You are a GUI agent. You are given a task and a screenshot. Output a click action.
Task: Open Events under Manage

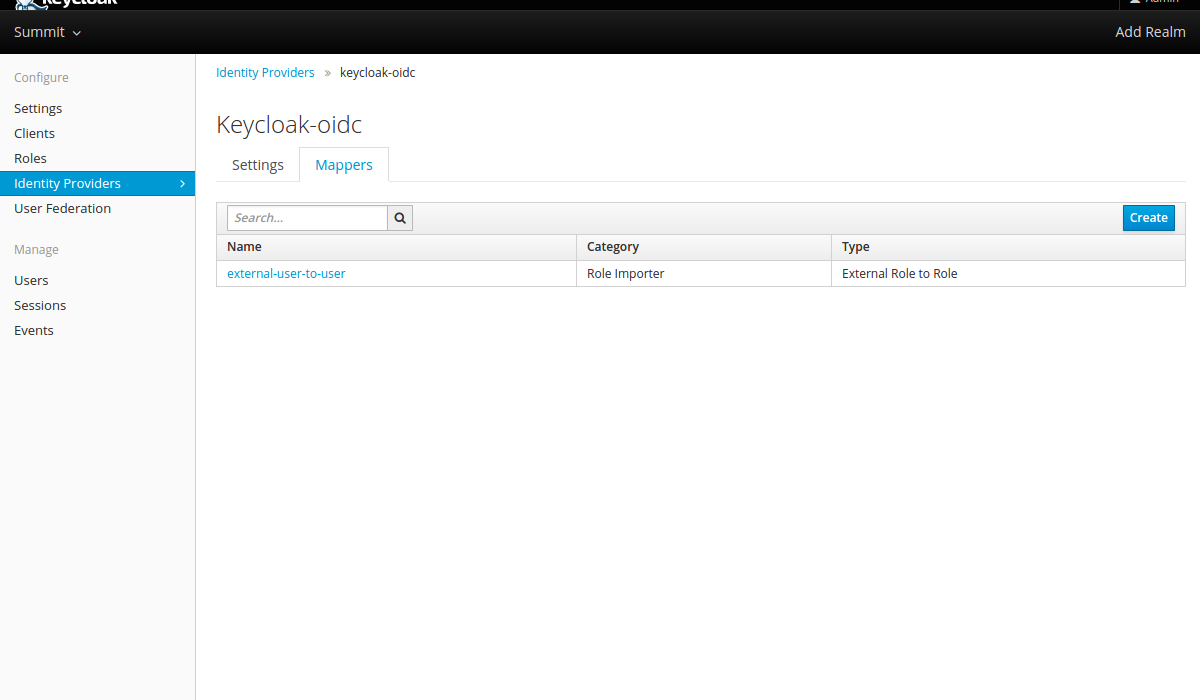click(x=34, y=330)
